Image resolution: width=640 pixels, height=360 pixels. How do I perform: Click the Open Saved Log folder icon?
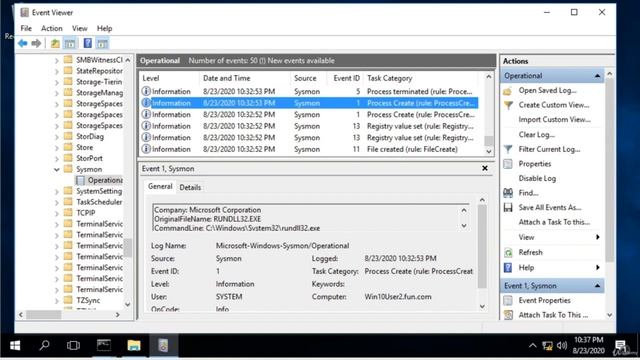508,91
